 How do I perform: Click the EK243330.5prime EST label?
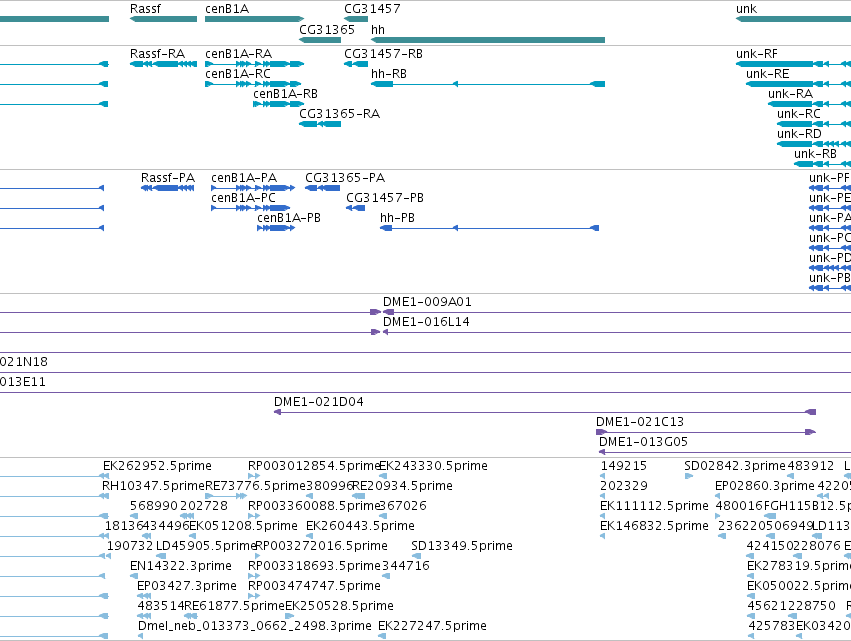(x=433, y=466)
